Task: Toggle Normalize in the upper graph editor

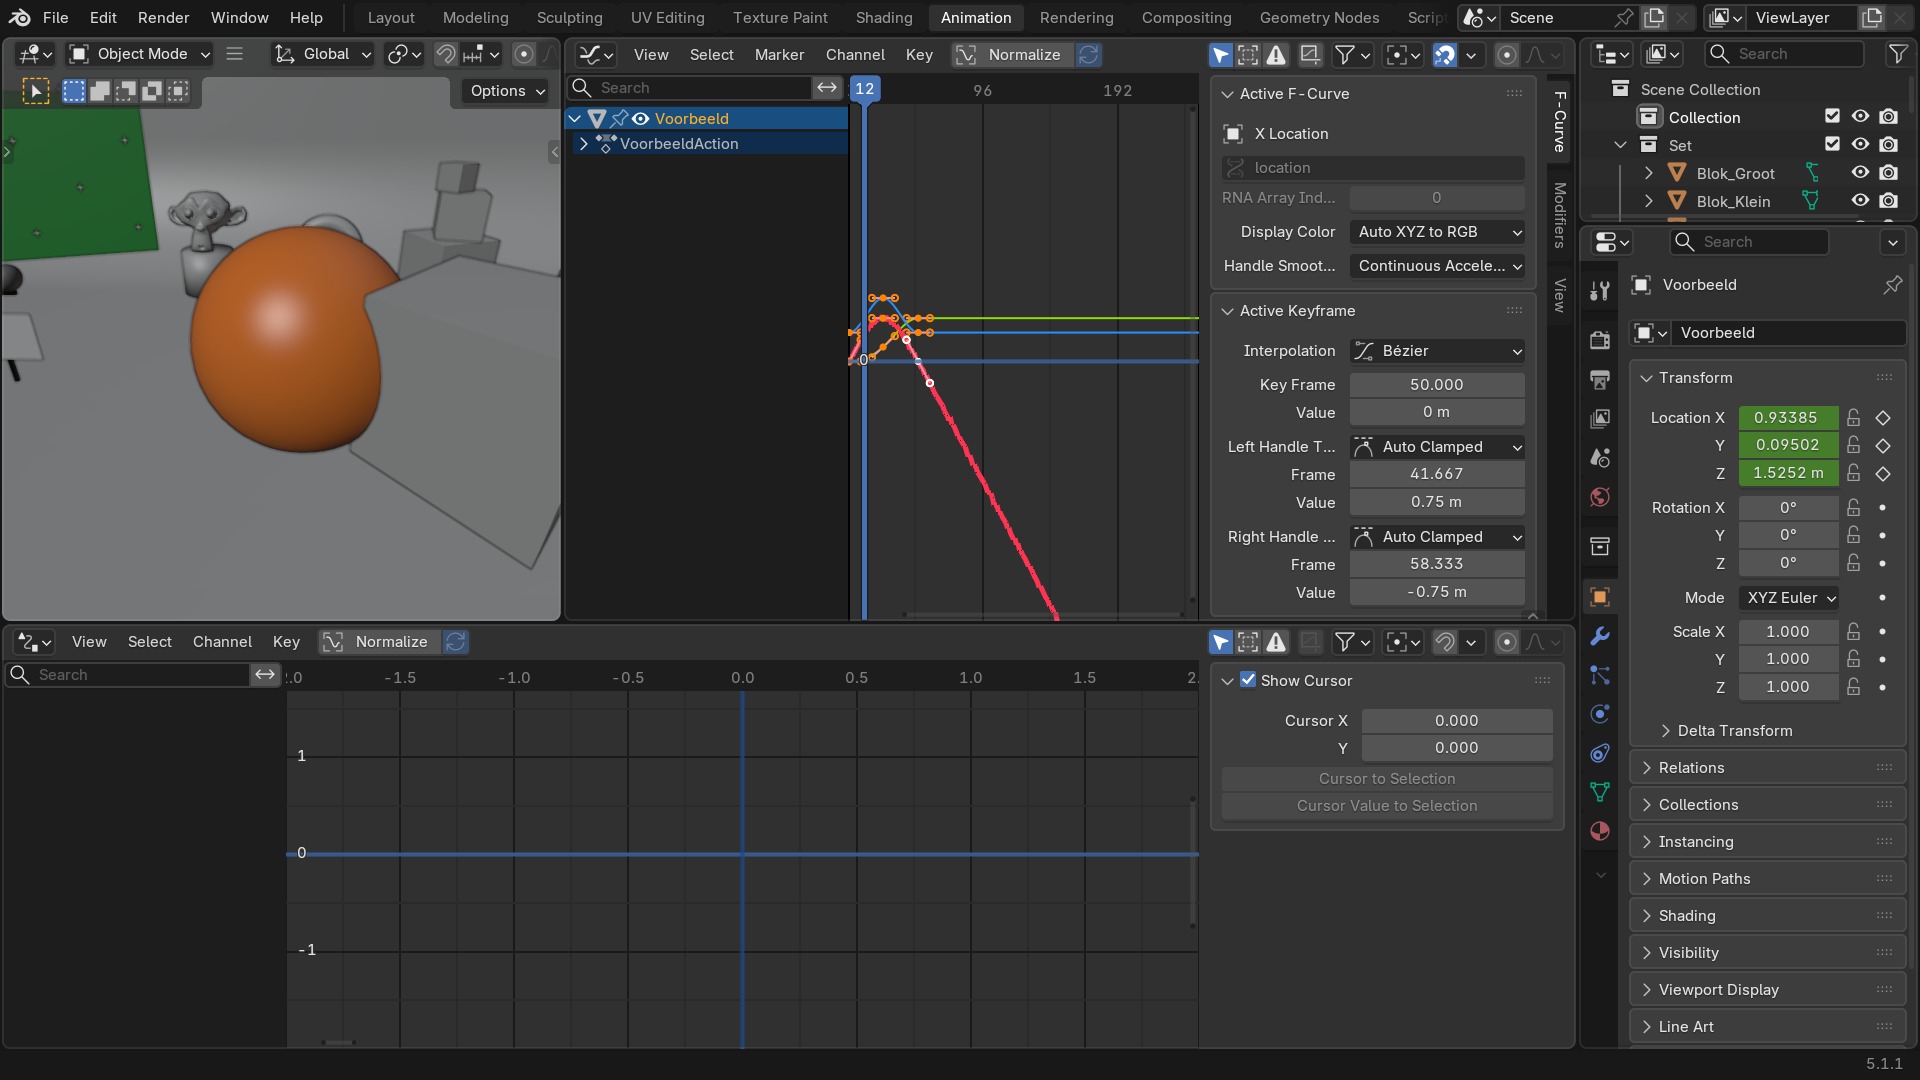Action: click(1010, 55)
